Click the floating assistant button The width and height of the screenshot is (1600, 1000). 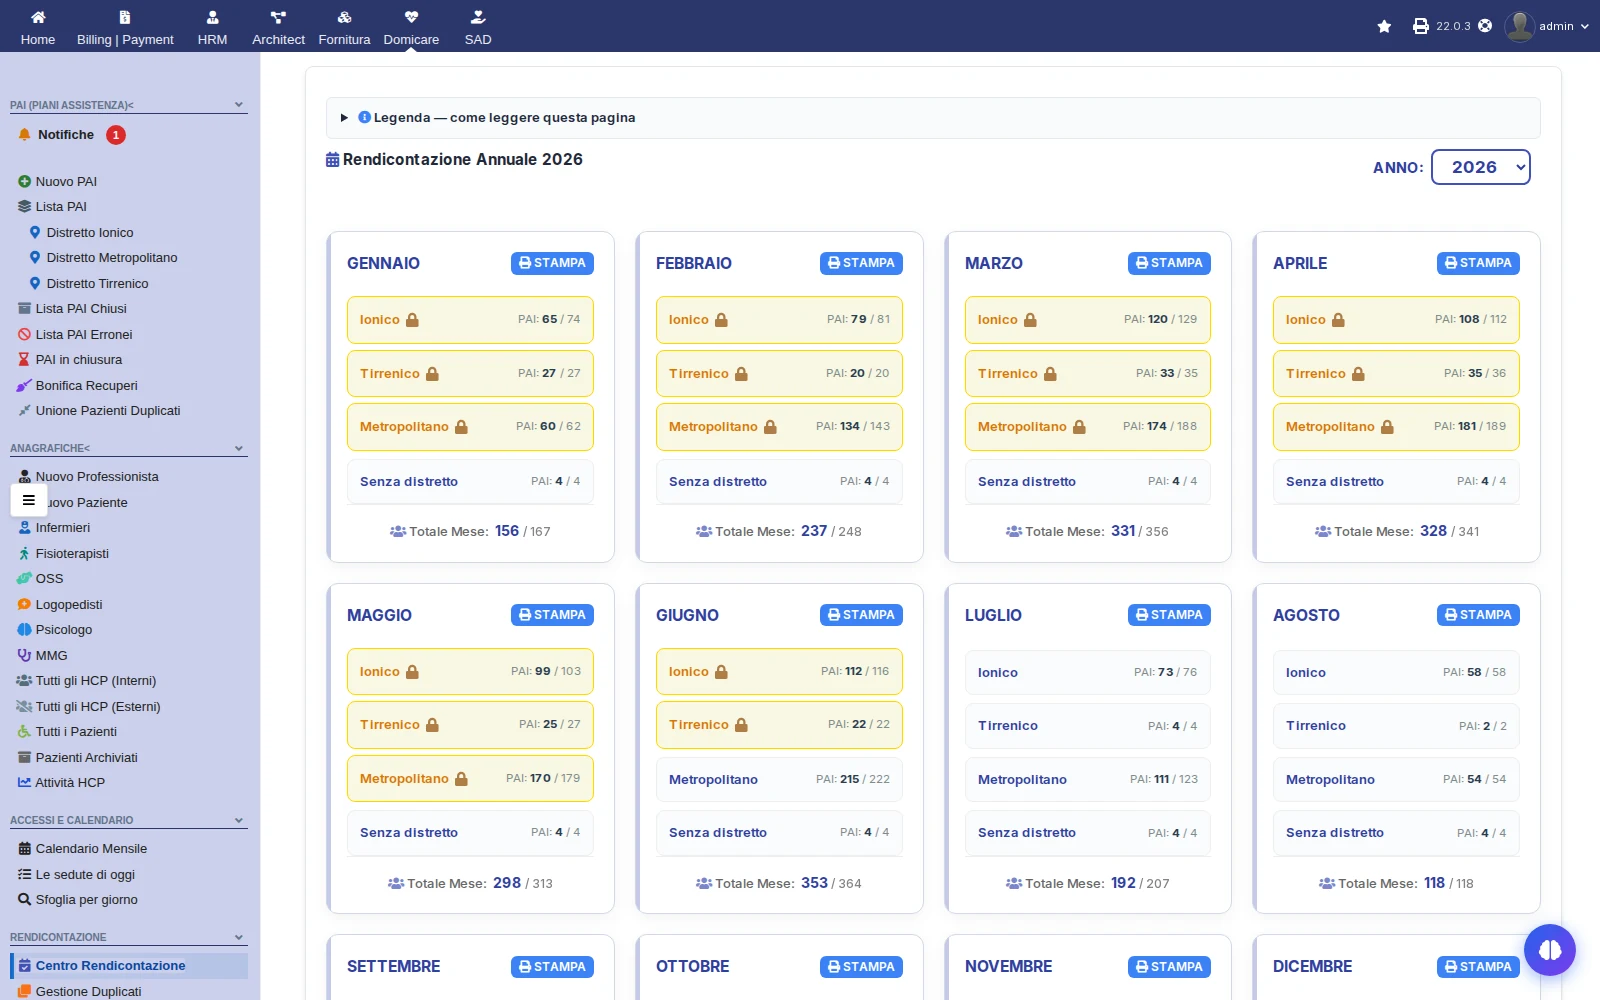(1550, 950)
